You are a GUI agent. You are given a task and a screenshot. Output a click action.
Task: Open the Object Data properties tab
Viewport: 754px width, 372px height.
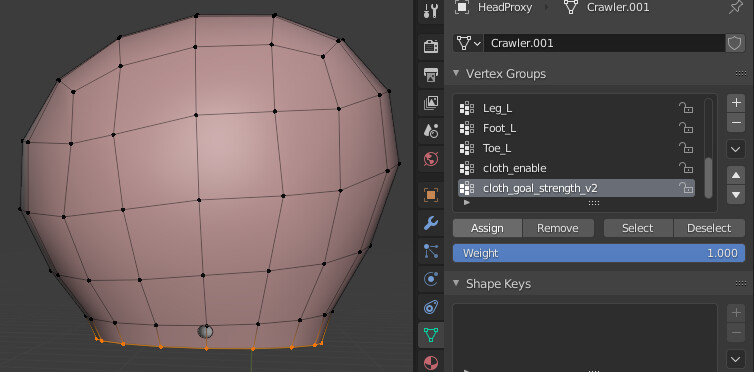(430, 335)
